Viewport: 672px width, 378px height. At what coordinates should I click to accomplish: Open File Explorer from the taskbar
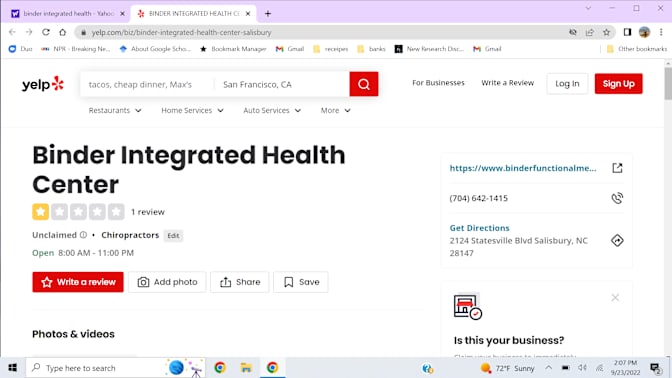coord(246,368)
